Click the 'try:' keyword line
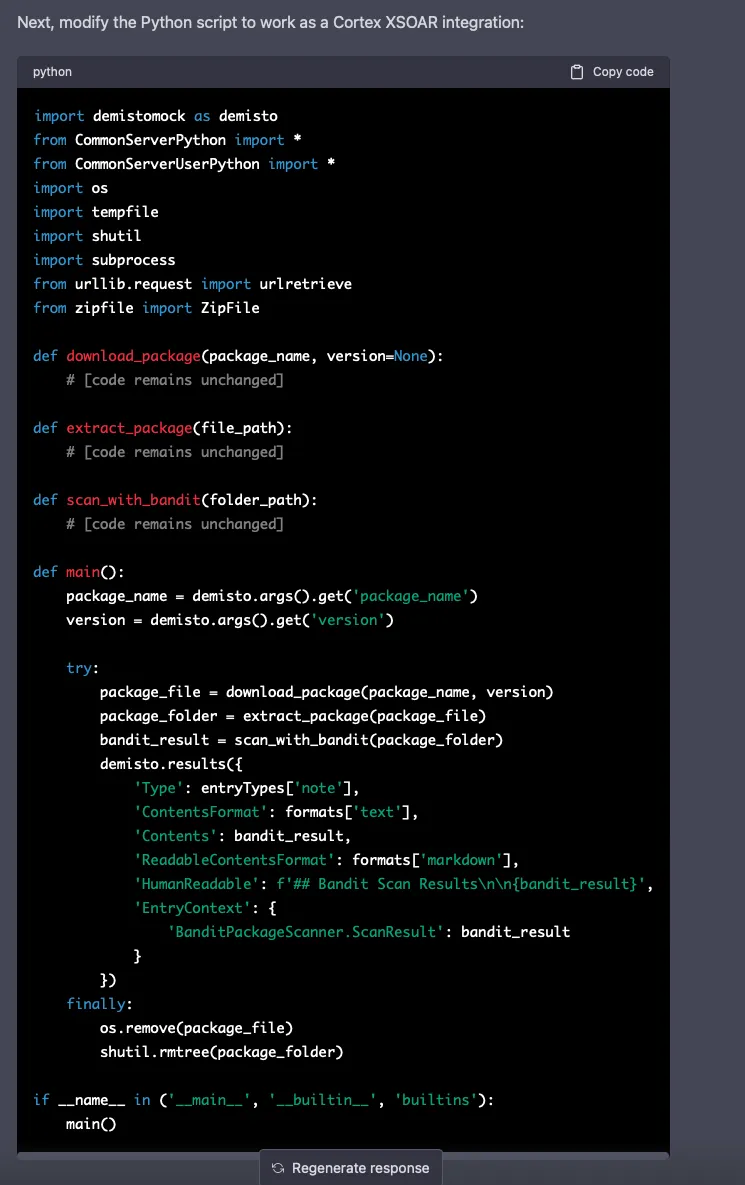The height and width of the screenshot is (1185, 745). click(82, 668)
